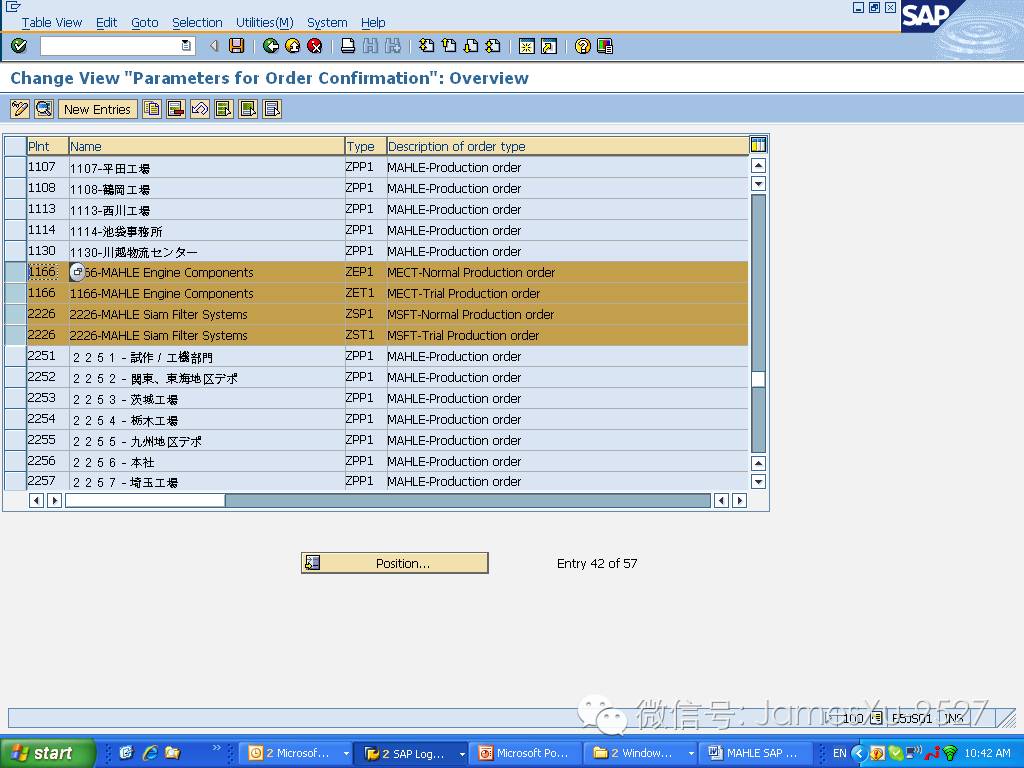Open the System menu
Image resolution: width=1024 pixels, height=768 pixels.
pyautogui.click(x=327, y=23)
